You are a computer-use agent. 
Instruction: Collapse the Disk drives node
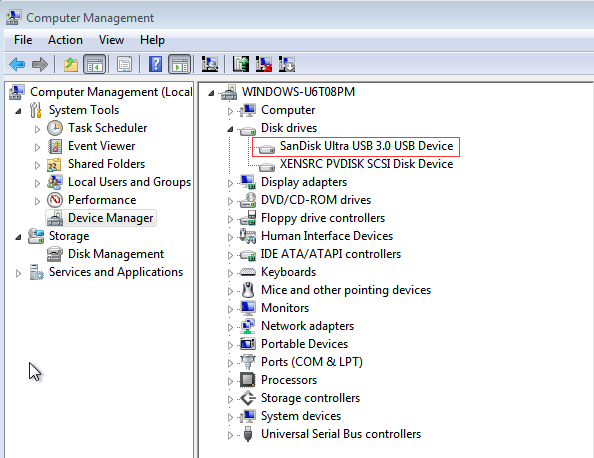coord(230,129)
